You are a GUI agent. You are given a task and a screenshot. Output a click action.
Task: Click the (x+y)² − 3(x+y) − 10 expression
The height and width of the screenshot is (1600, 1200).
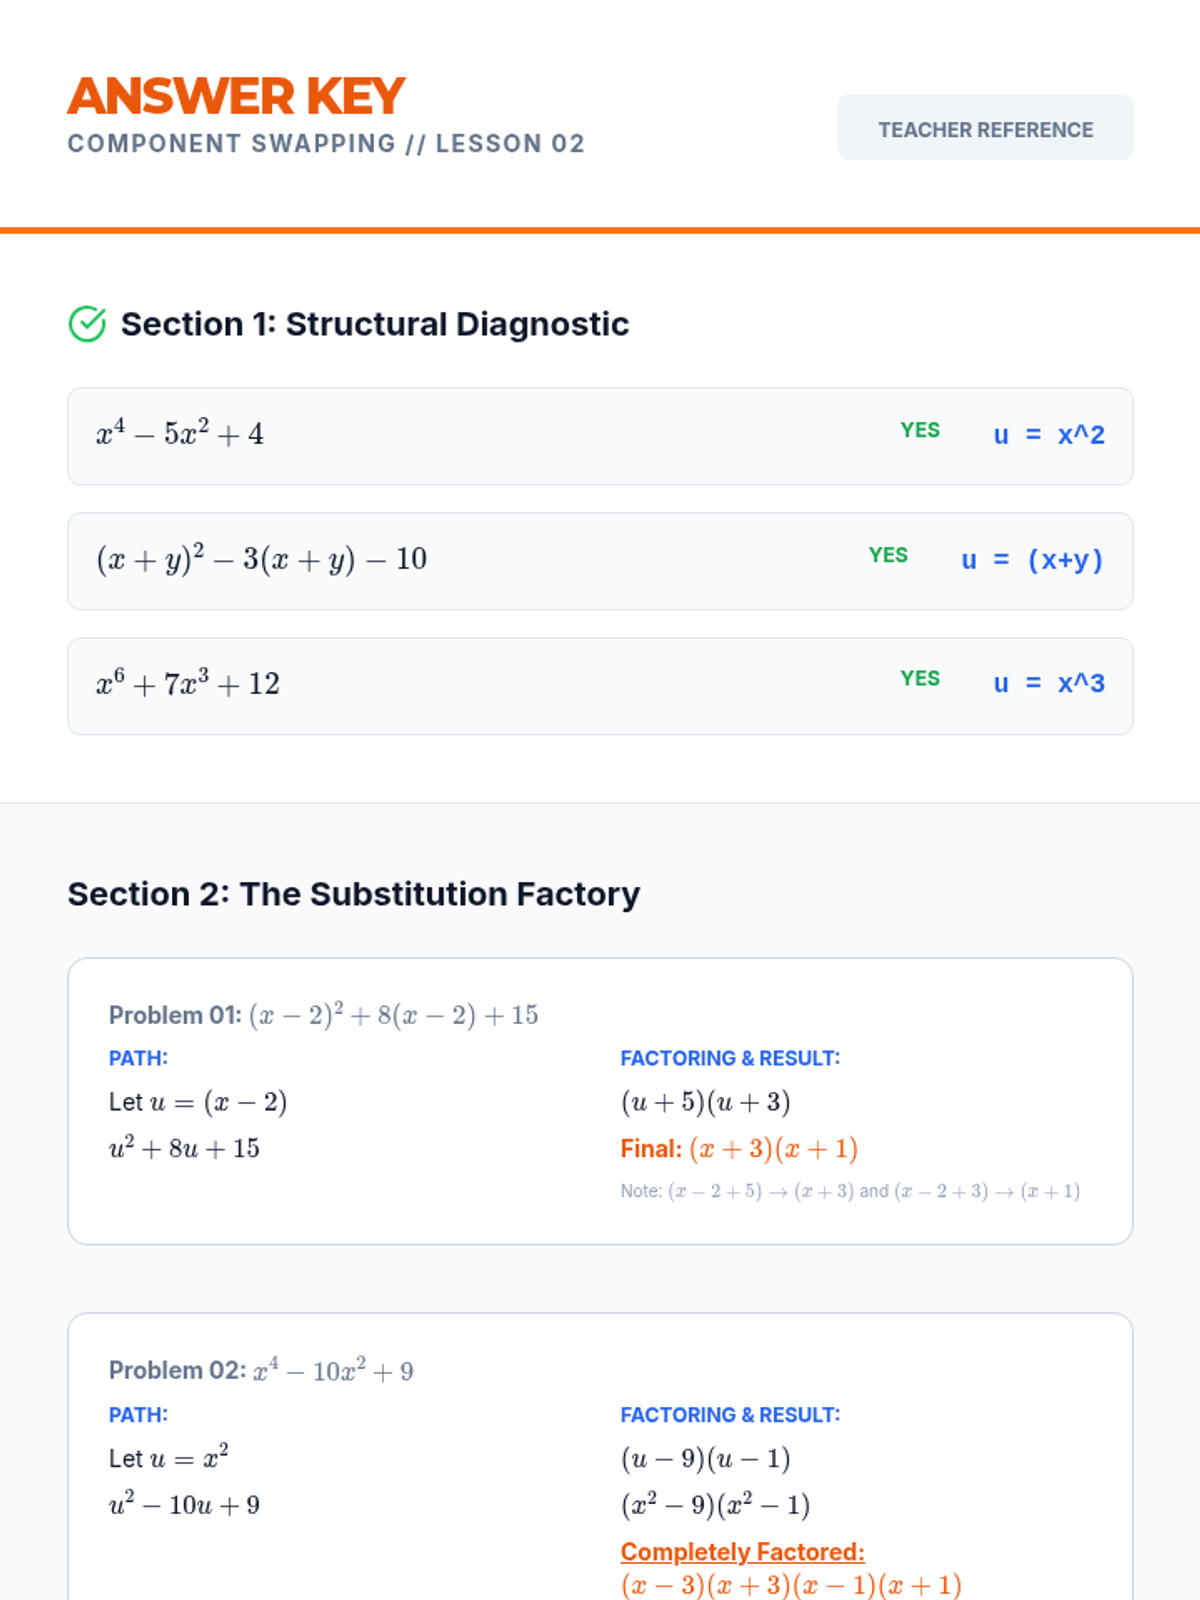[x=262, y=559]
